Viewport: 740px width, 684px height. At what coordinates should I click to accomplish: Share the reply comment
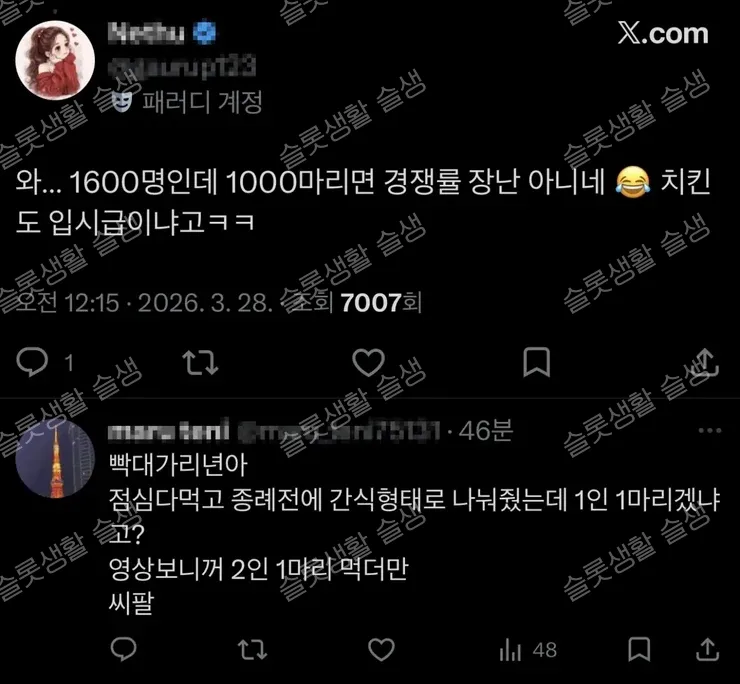pos(708,649)
